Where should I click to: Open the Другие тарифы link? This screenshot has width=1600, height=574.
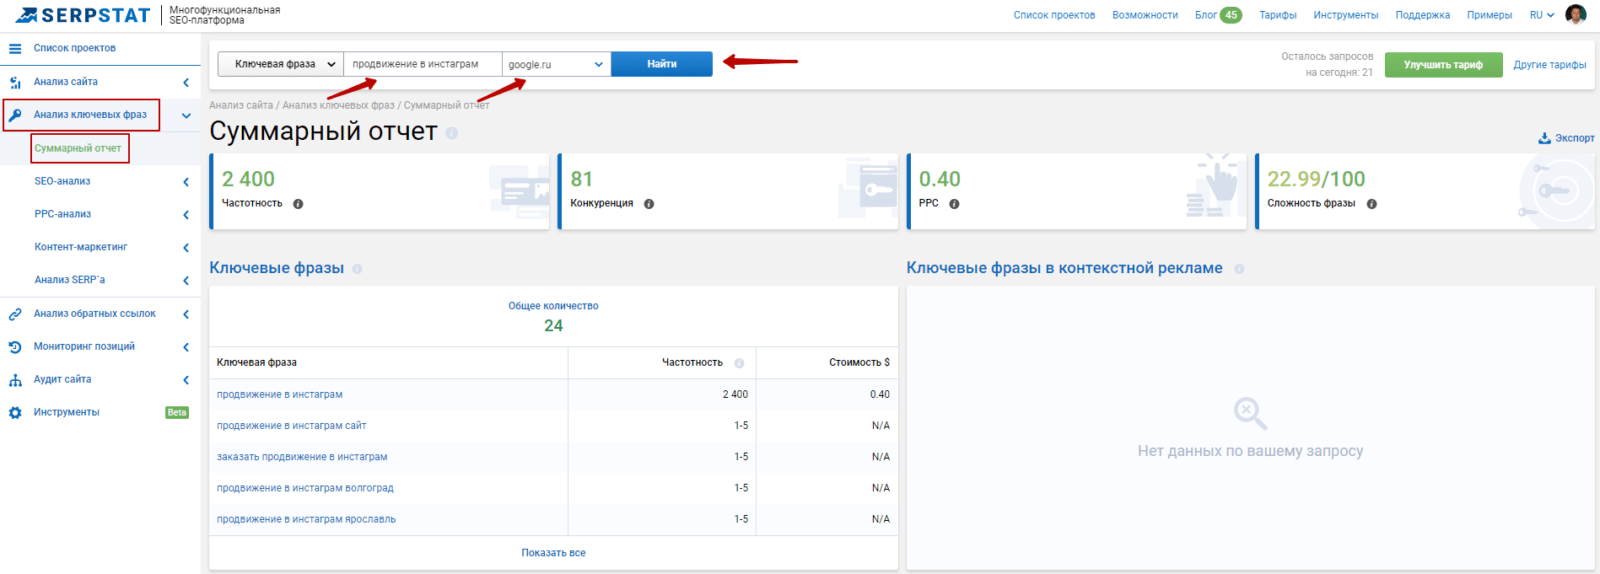[1549, 65]
